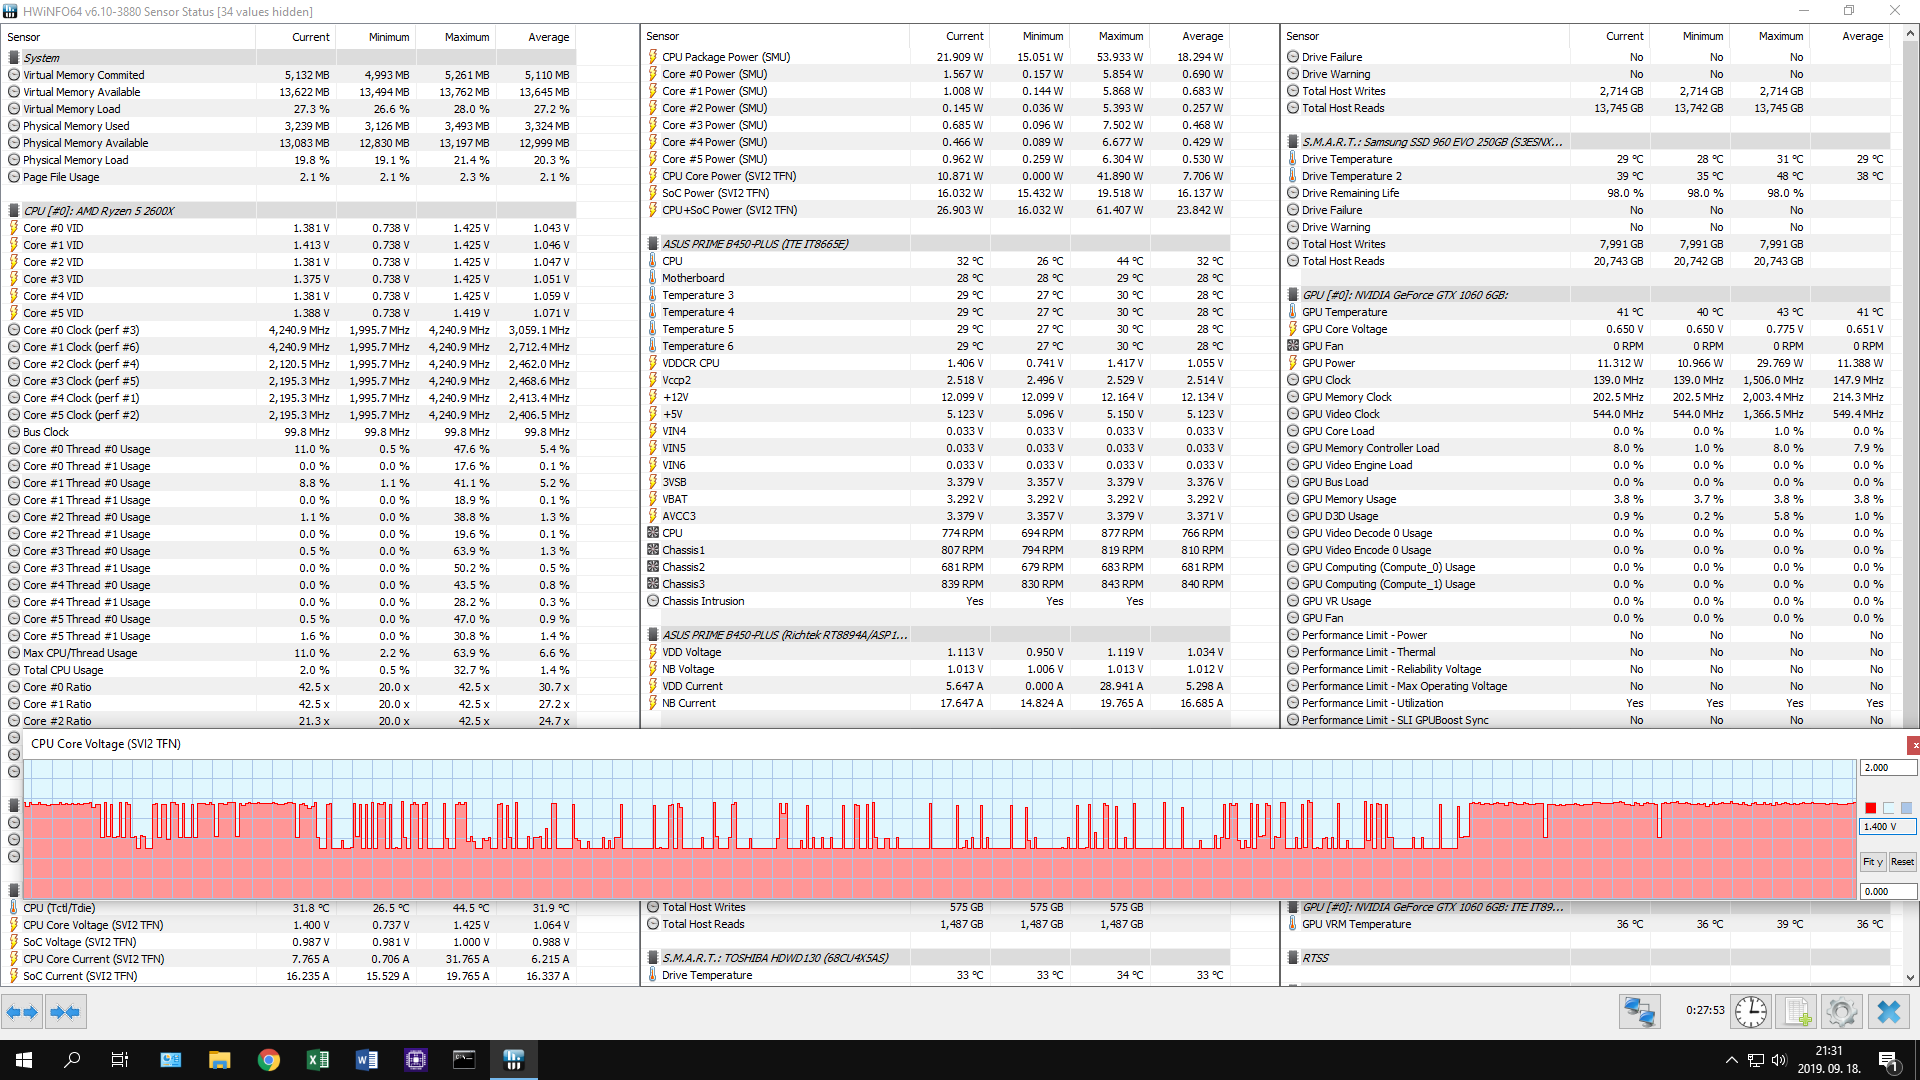1920x1080 pixels.
Task: Close sensors with the blue X icon
Action: click(1888, 1012)
